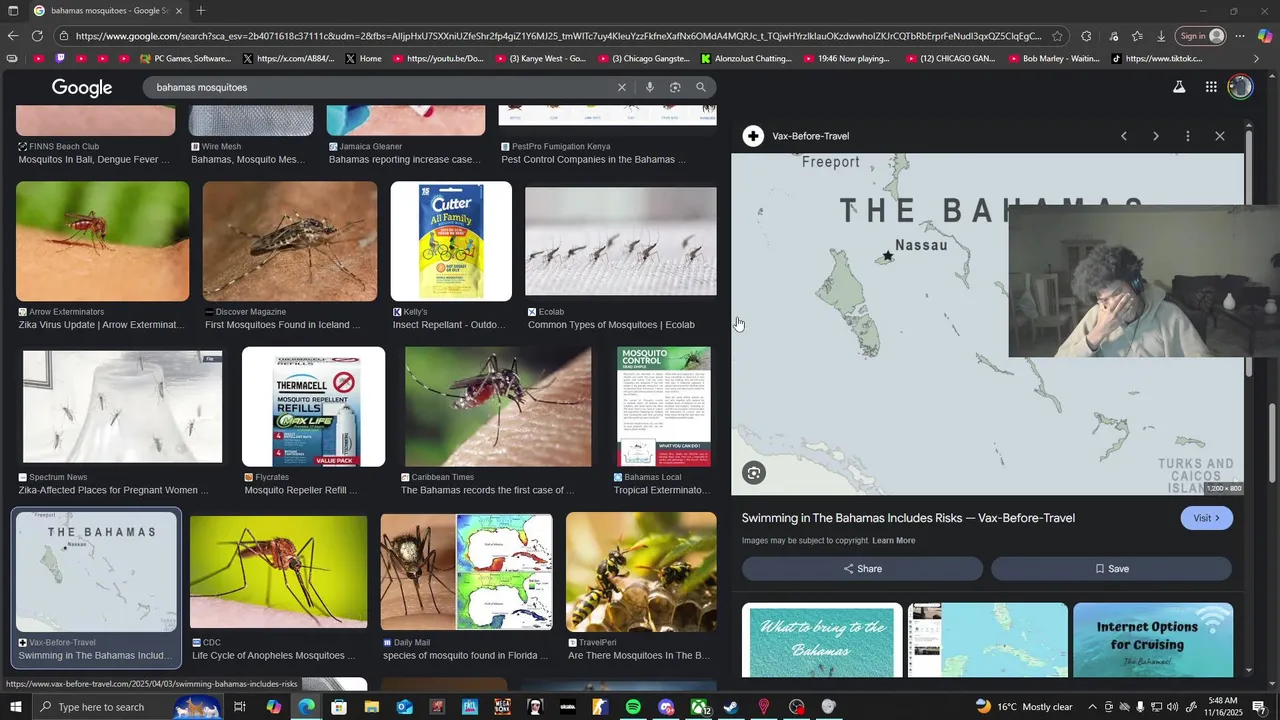
Task: Open 'Internet Options for Cruising' related image
Action: coord(1153,640)
